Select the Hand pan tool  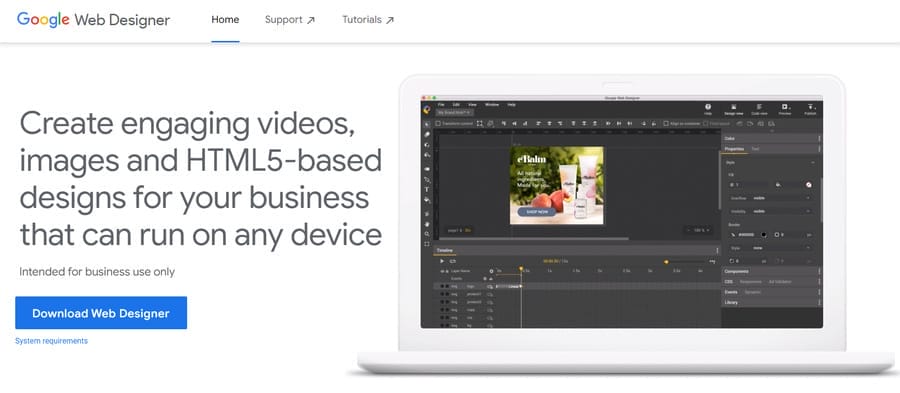pyautogui.click(x=426, y=224)
